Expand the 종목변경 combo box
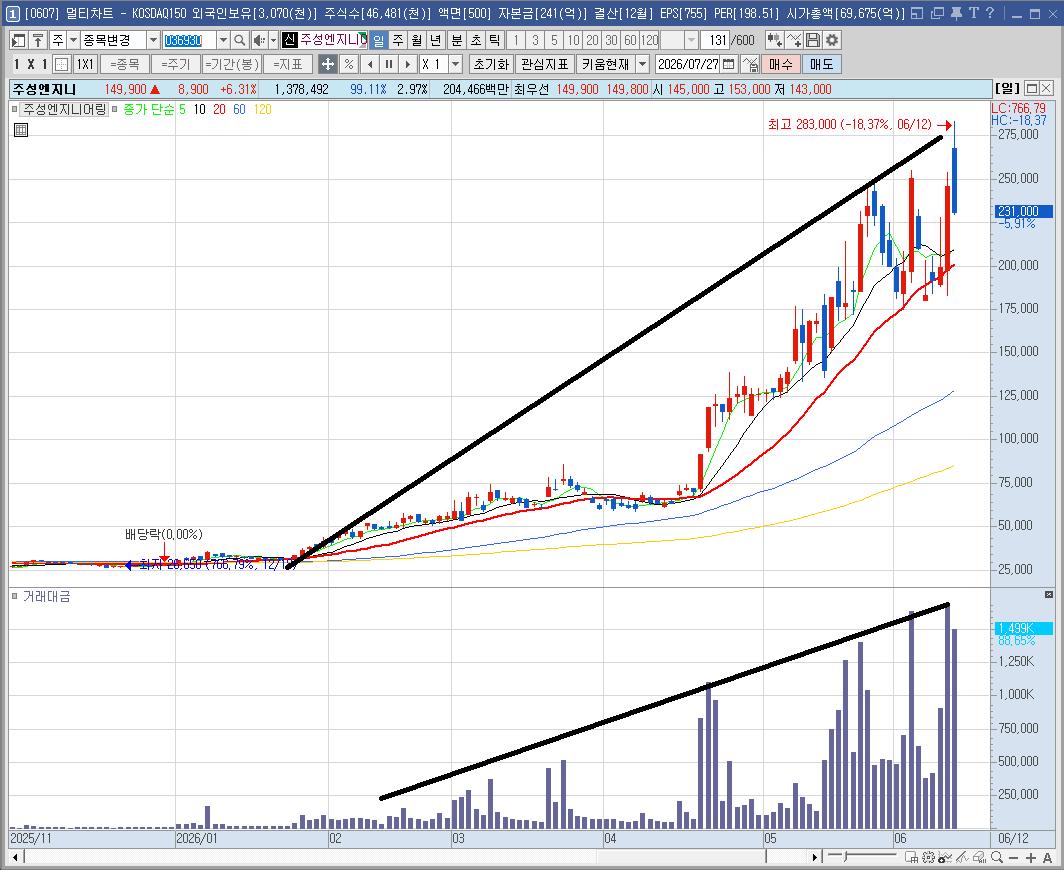Image resolution: width=1064 pixels, height=870 pixels. [153, 41]
